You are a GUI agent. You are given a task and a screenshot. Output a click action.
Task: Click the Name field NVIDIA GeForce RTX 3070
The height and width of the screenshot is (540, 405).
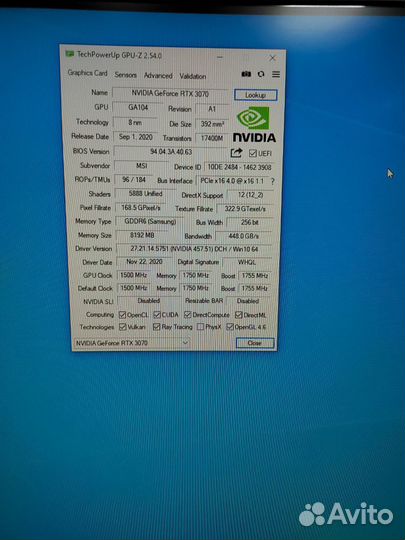pos(170,93)
